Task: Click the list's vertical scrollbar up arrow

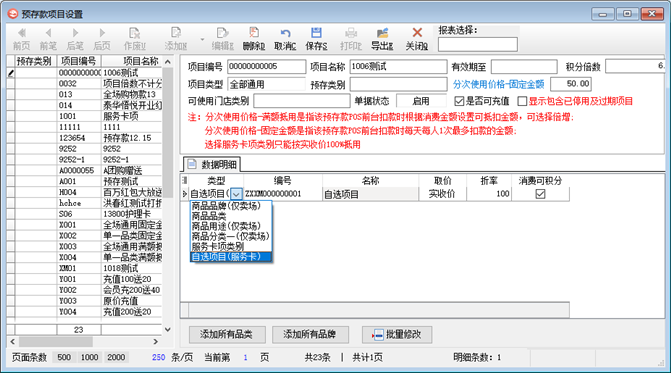Action: pos(168,62)
